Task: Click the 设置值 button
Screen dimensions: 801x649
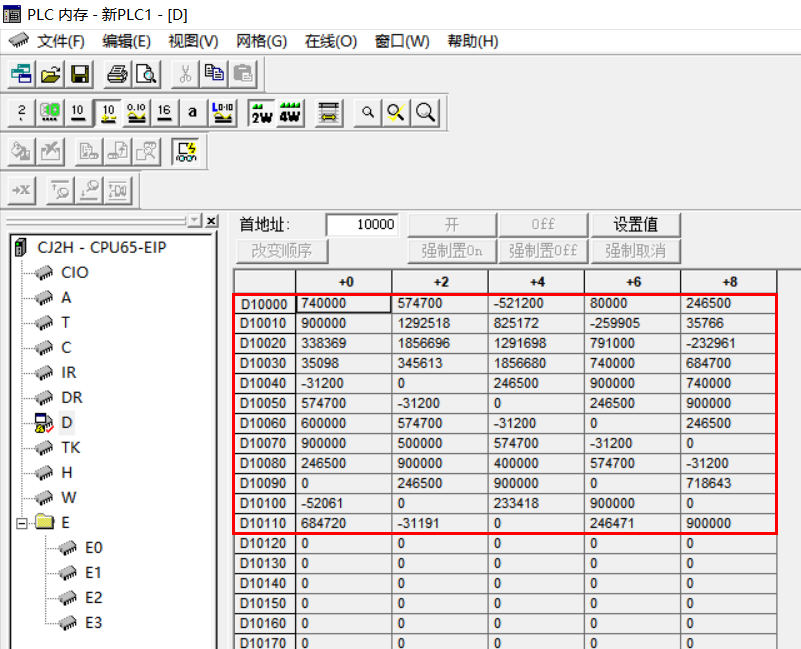Action: tap(633, 225)
